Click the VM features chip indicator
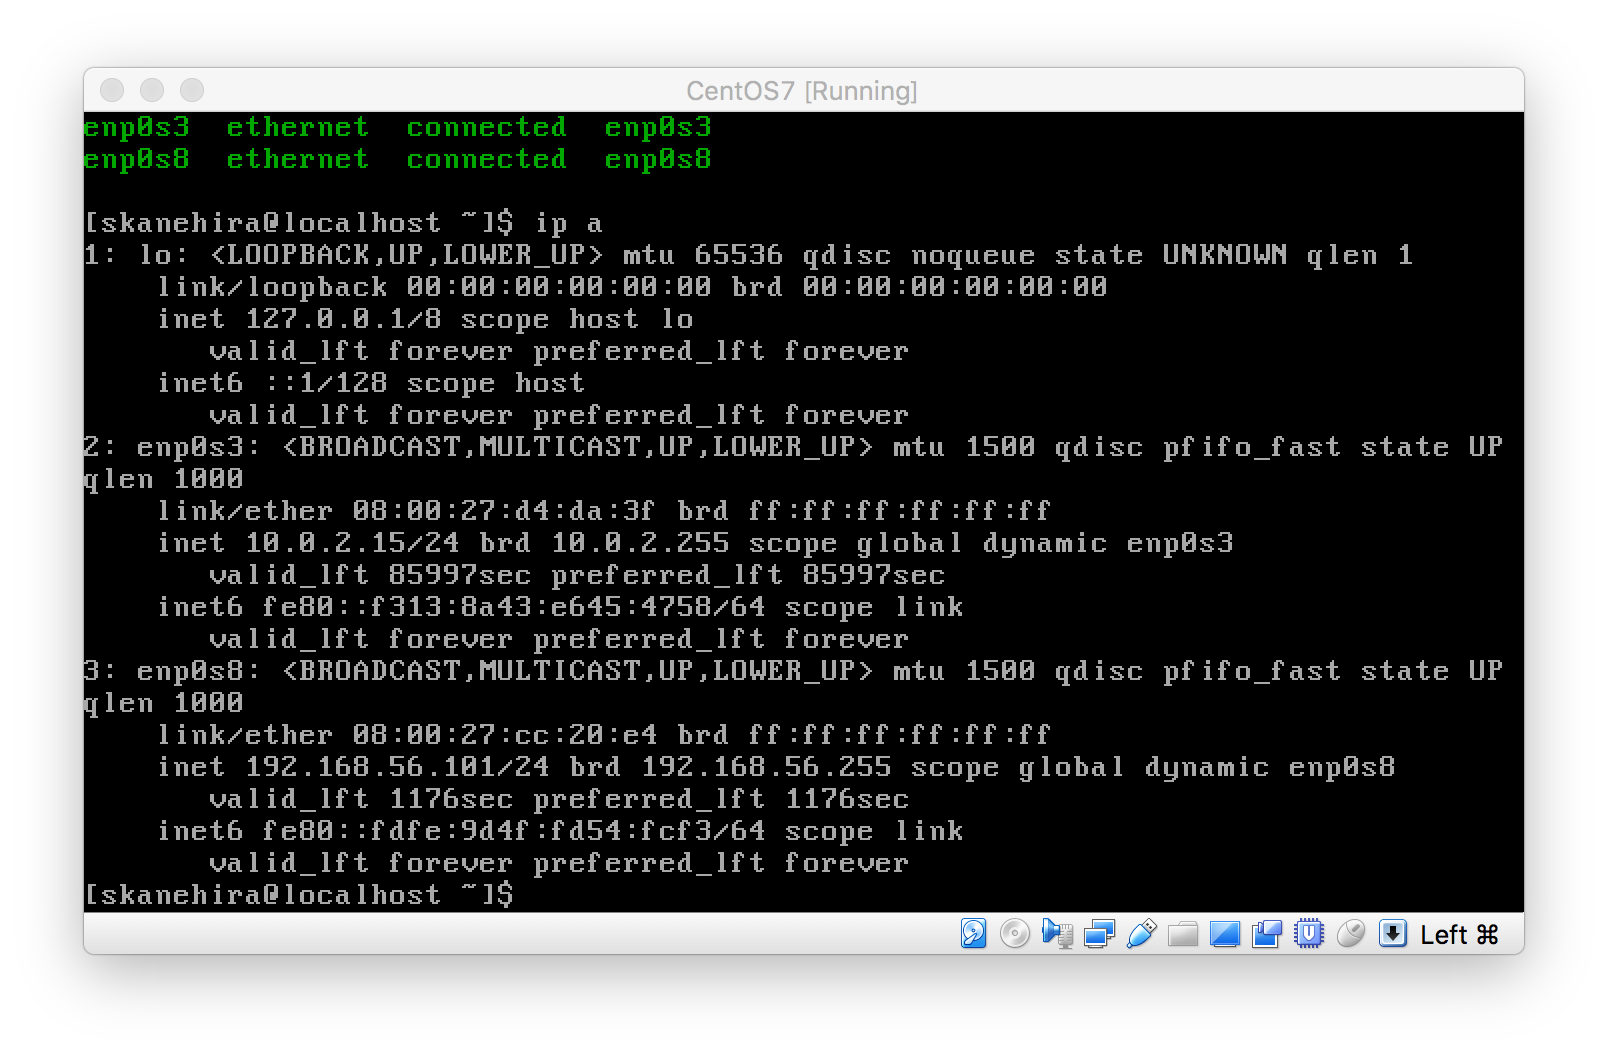1608x1054 pixels. point(1309,933)
